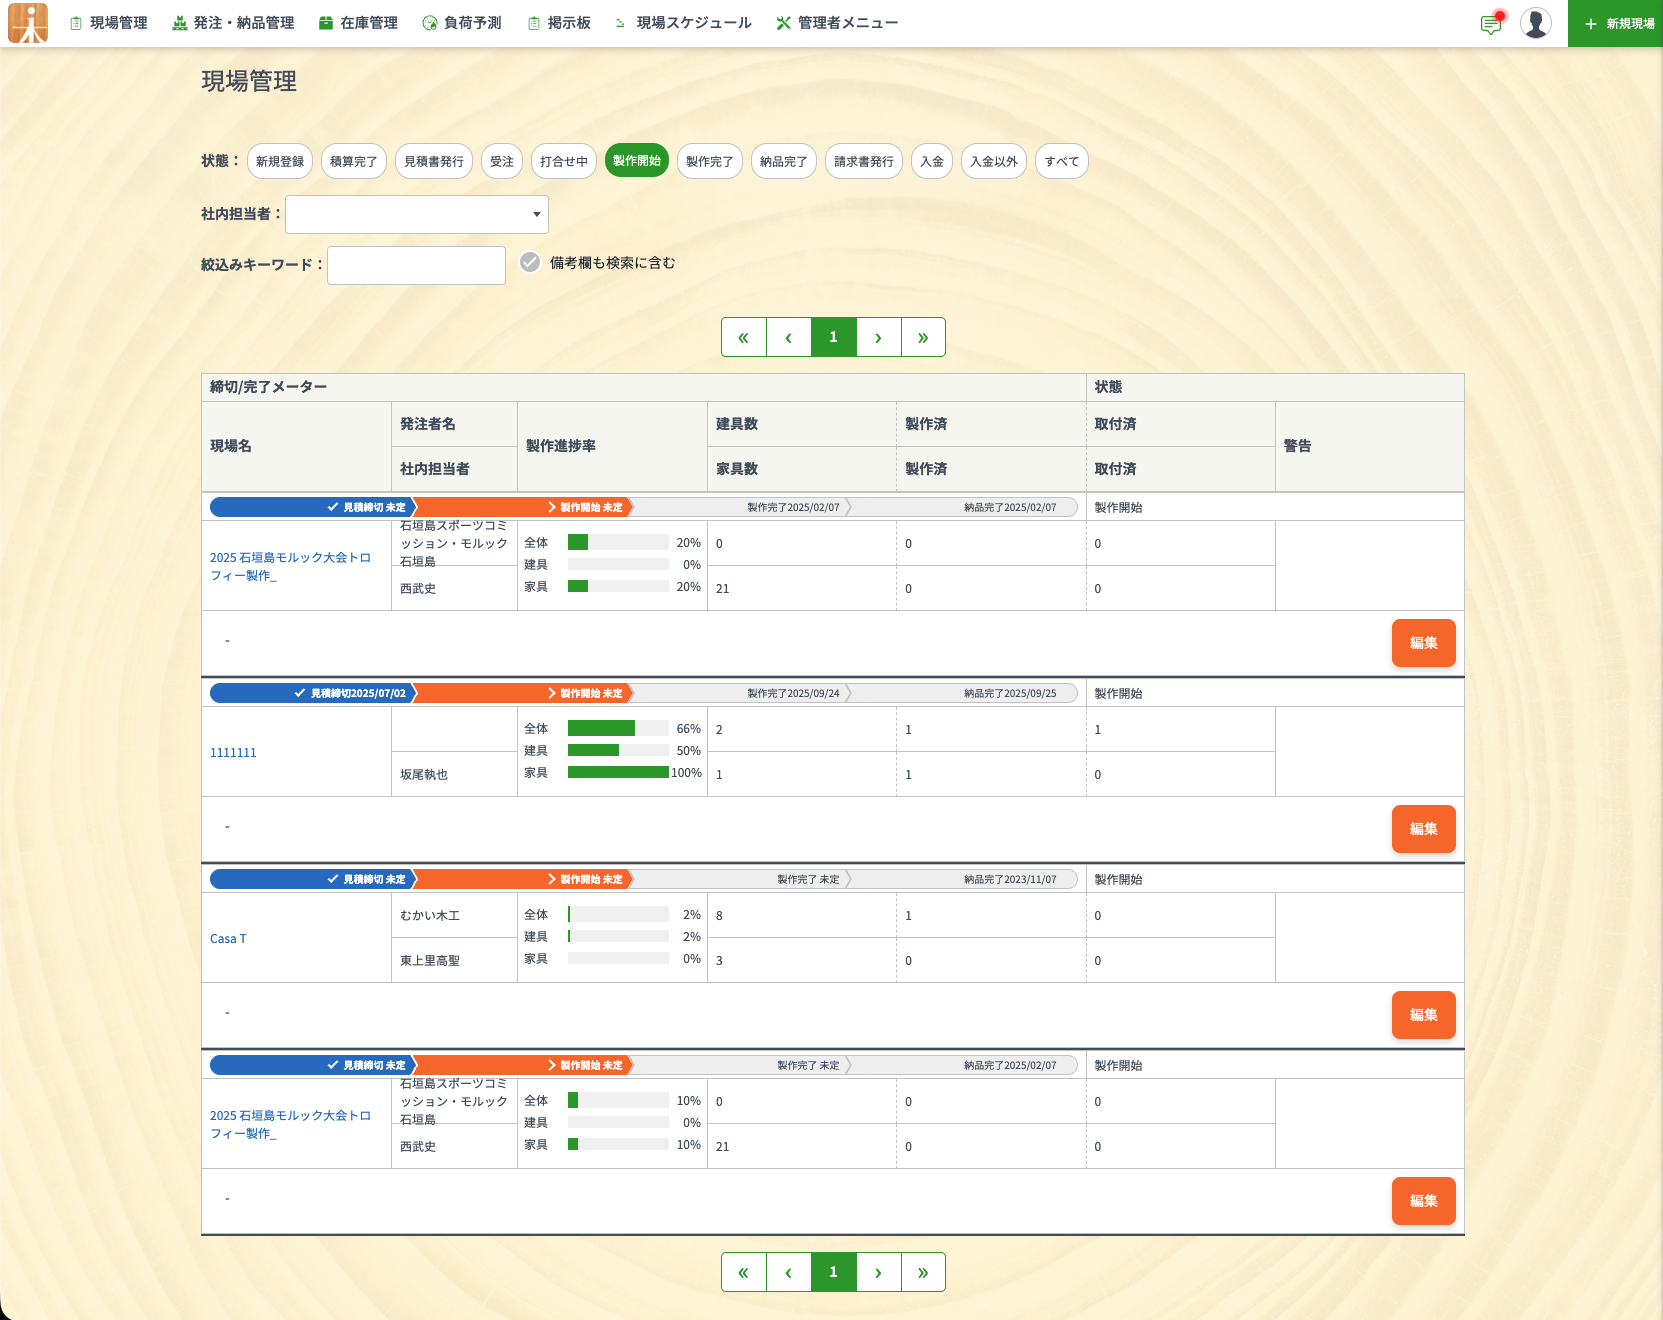Go to next page in top pagination
The image size is (1663, 1320).
tap(878, 337)
